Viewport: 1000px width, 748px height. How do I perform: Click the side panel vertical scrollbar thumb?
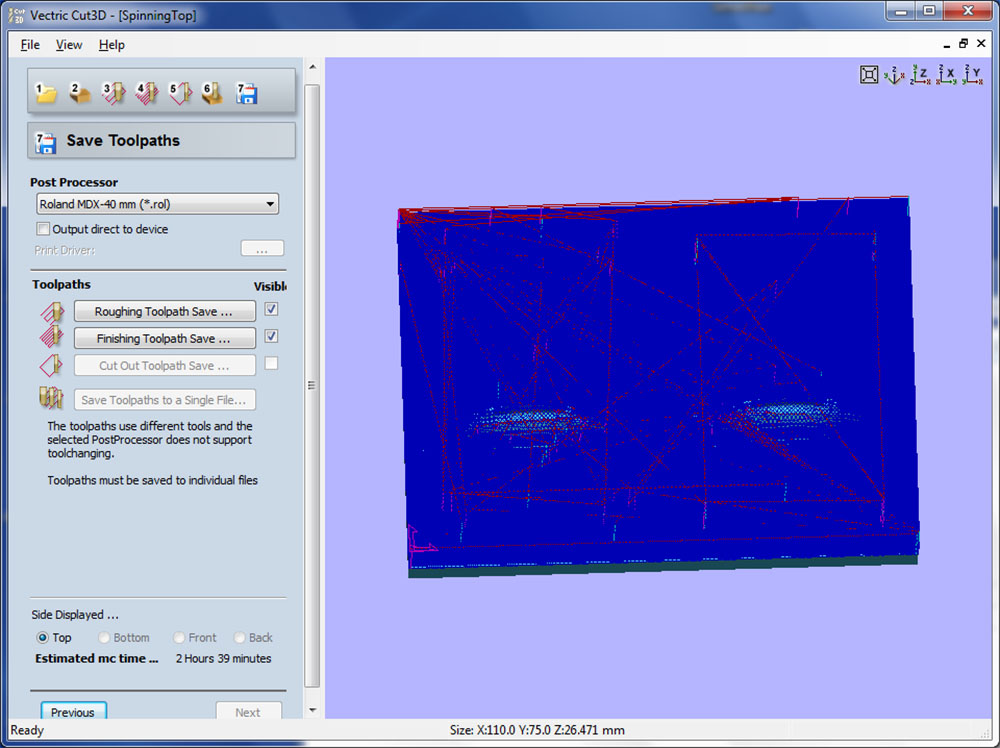(312, 385)
